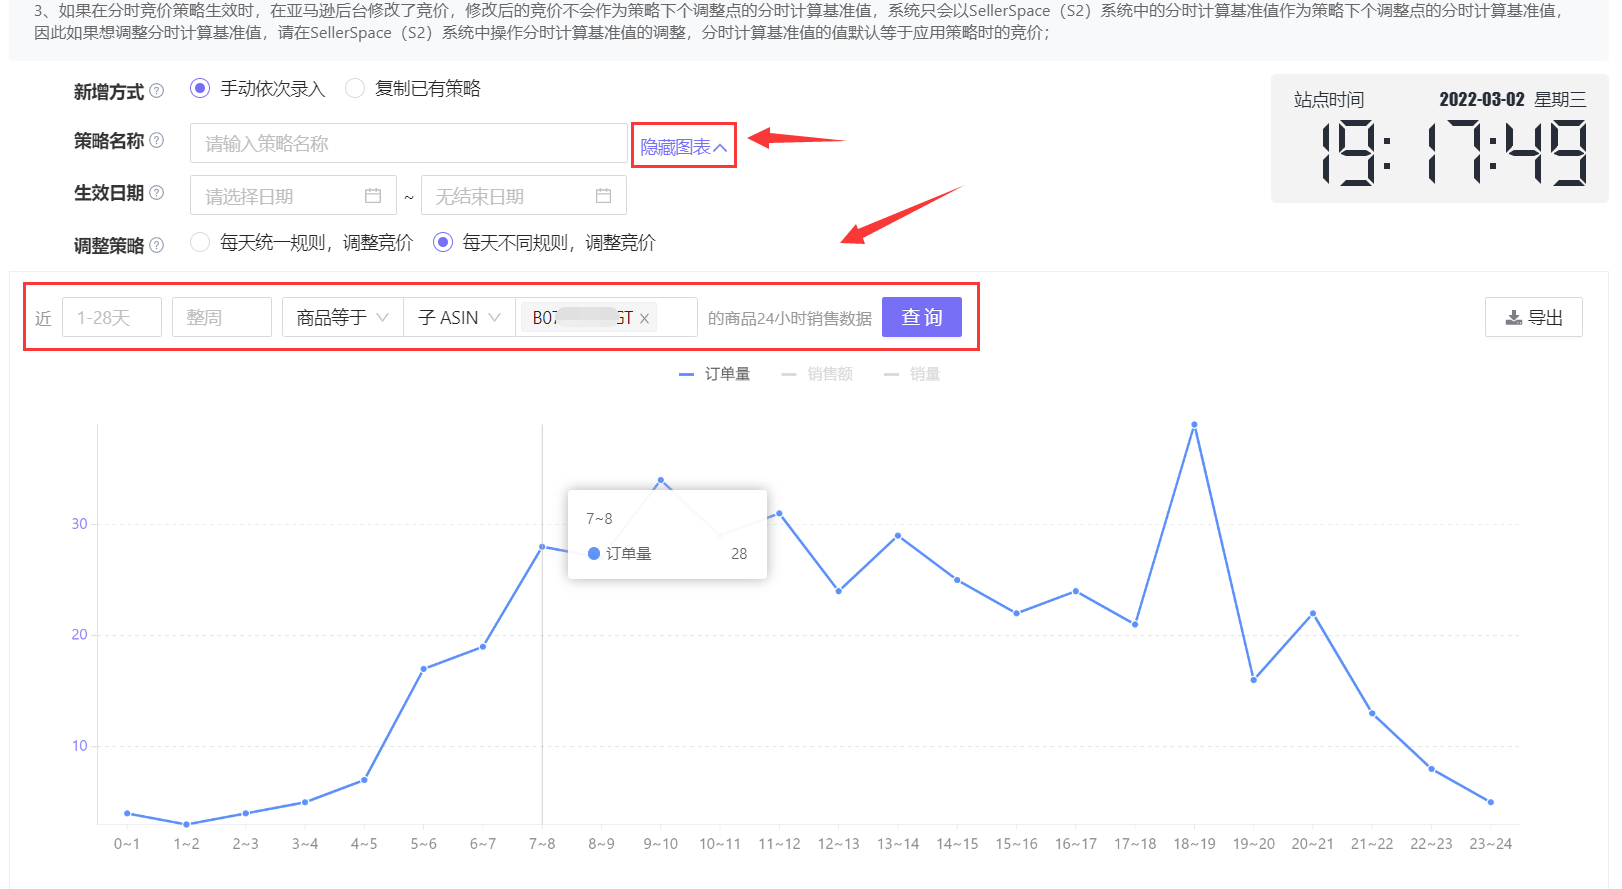Screen dimensions: 1622x889
Task: Choose 每天不同规则，调整竞价 option
Action: [443, 242]
